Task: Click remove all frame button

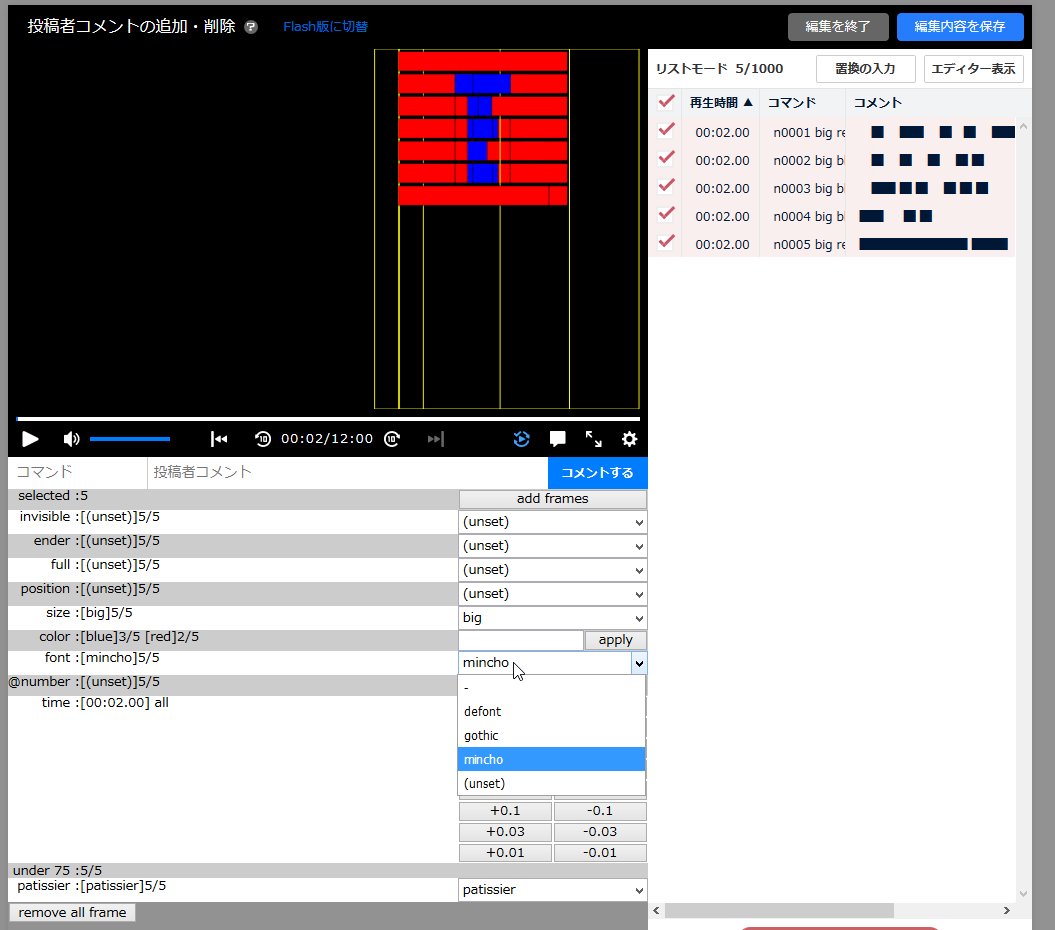Action: 72,913
